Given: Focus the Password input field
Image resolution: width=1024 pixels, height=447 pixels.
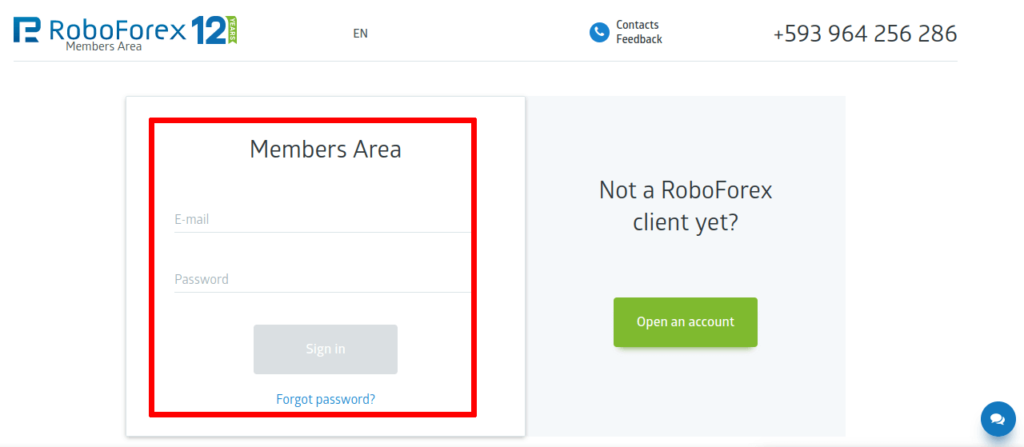Looking at the screenshot, I should click(x=322, y=280).
